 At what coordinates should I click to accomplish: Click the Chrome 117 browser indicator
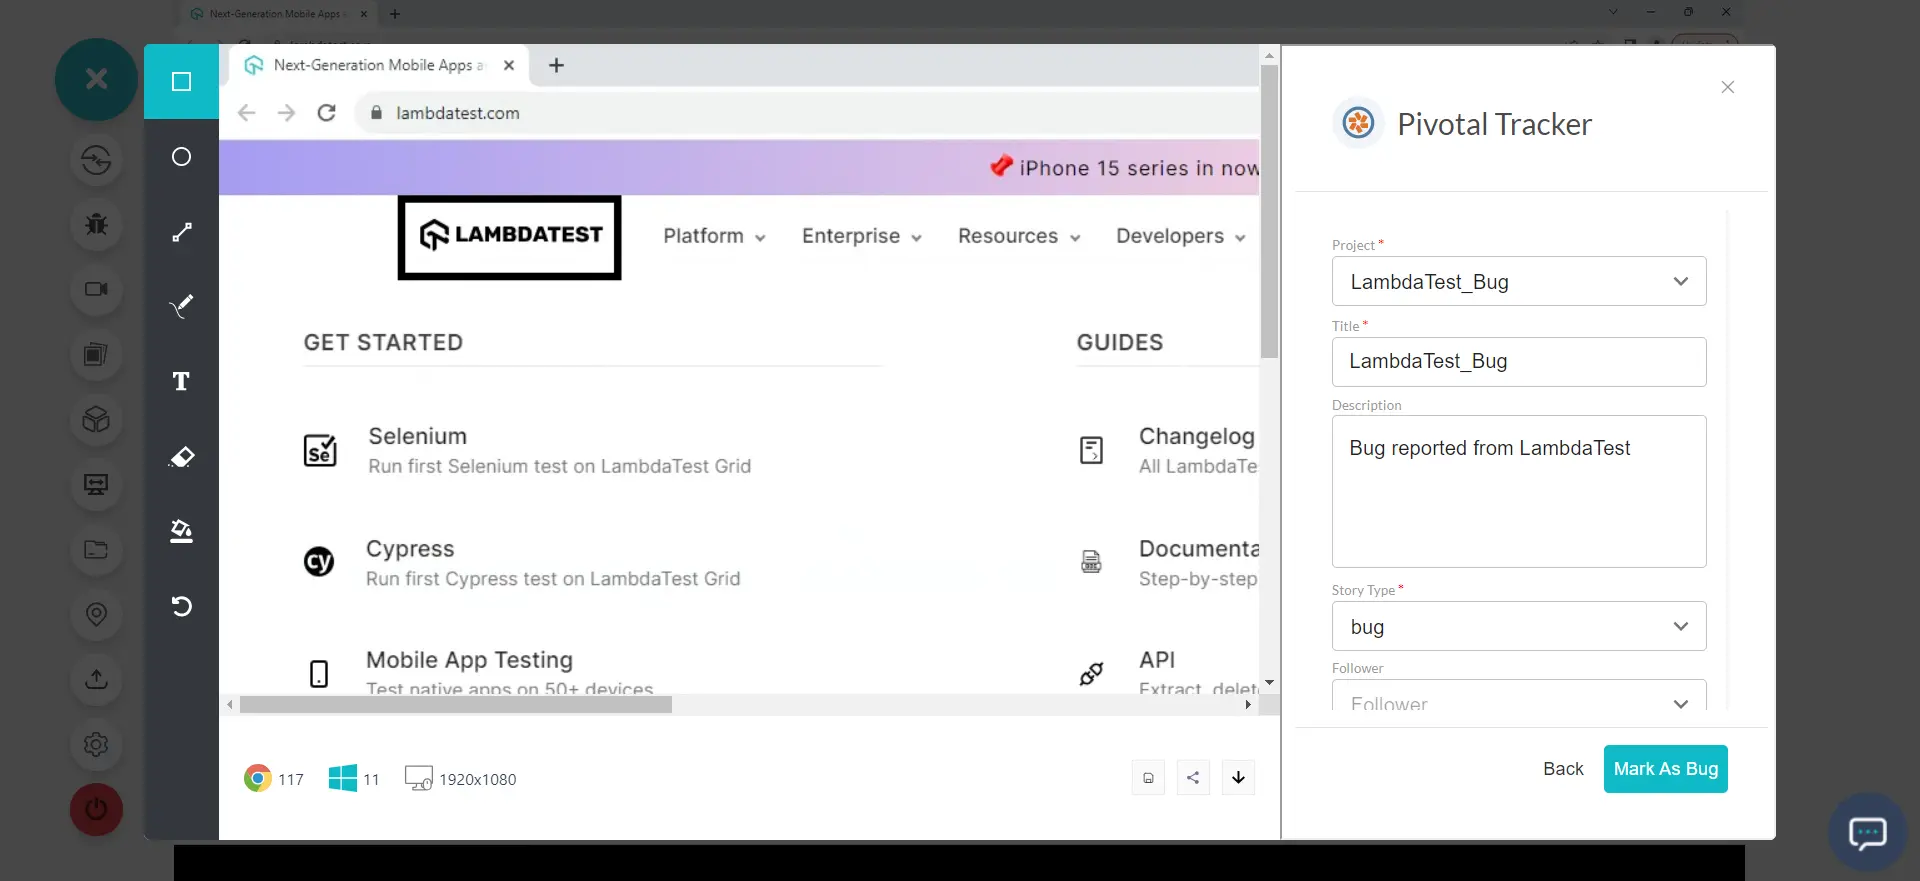click(274, 778)
